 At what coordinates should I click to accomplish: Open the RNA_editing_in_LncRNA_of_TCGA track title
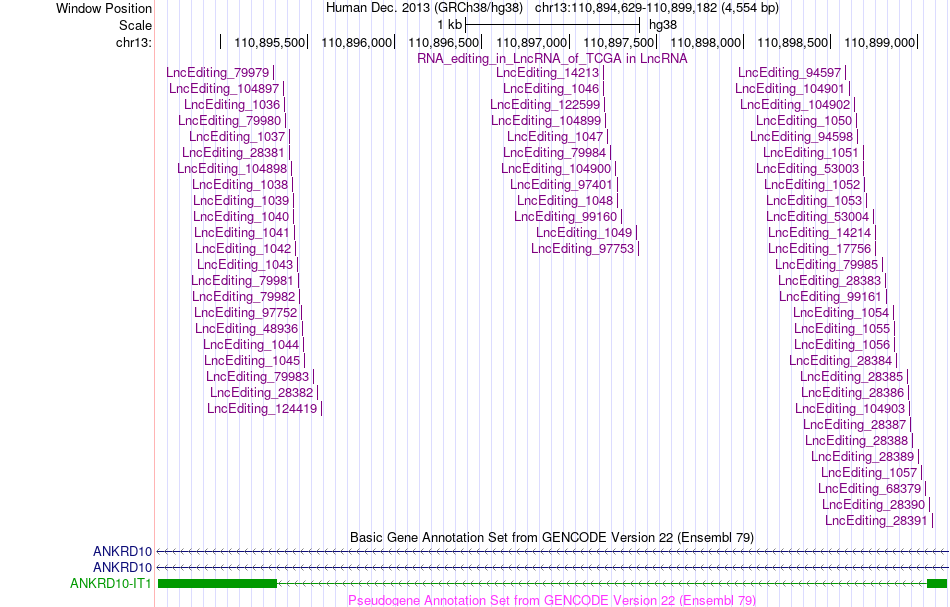tap(552, 59)
